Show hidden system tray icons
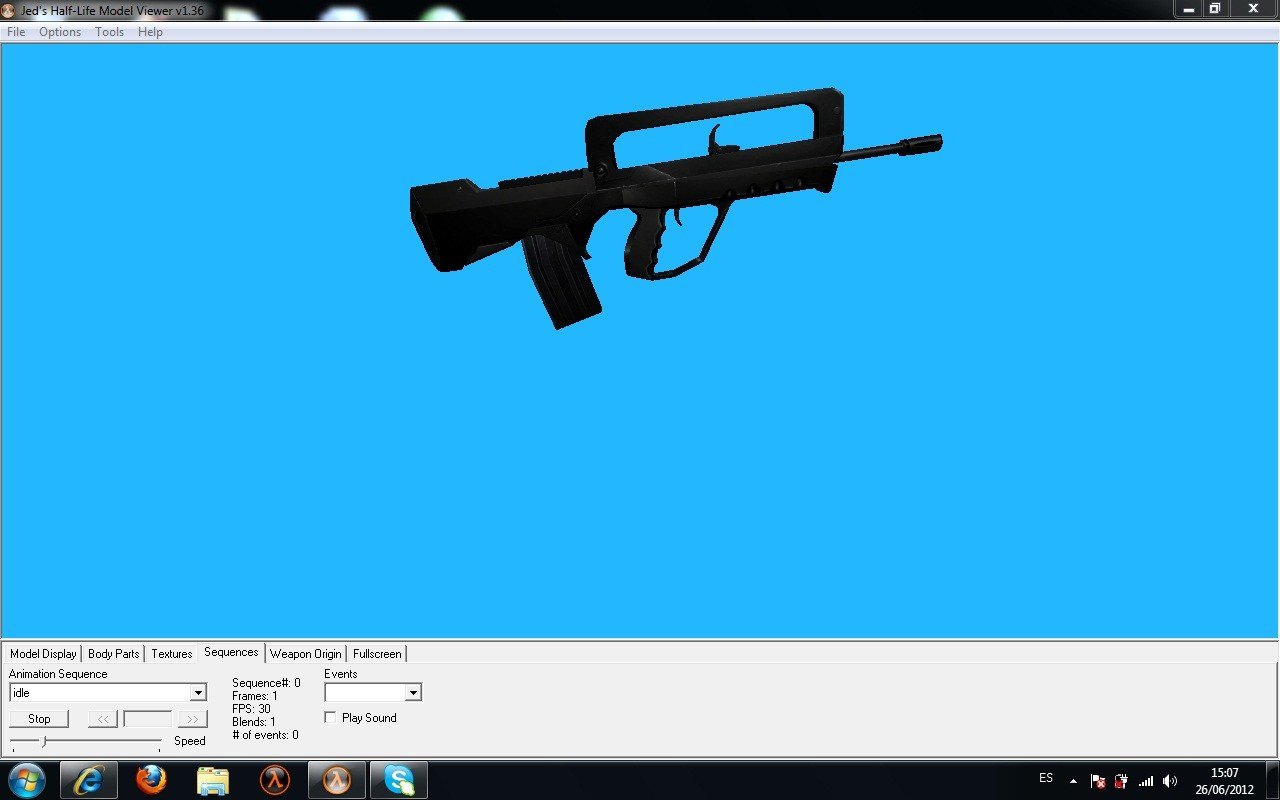The width and height of the screenshot is (1280, 800). click(1073, 781)
